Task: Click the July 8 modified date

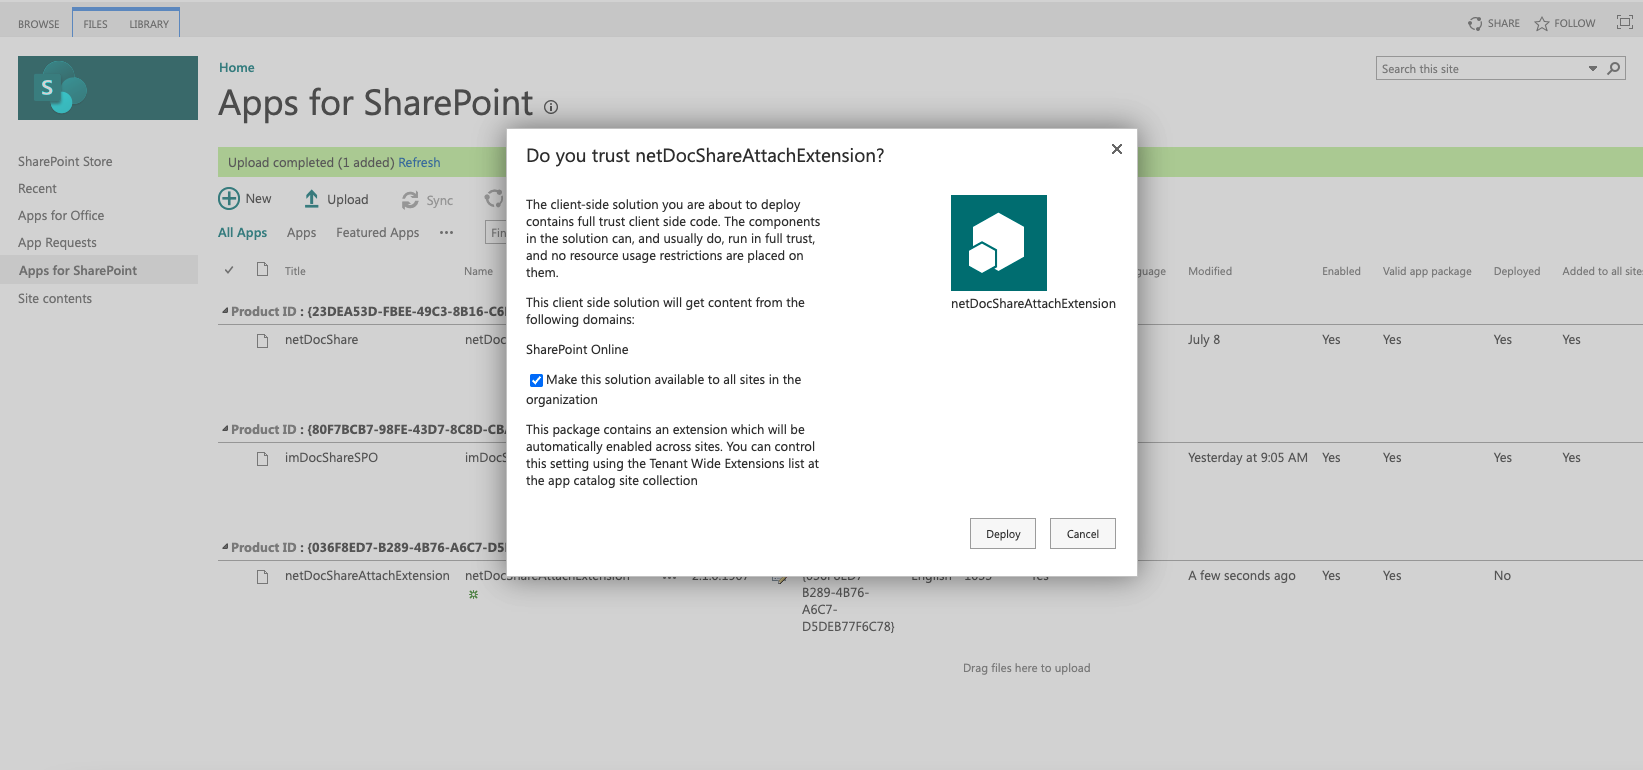Action: tap(1204, 339)
